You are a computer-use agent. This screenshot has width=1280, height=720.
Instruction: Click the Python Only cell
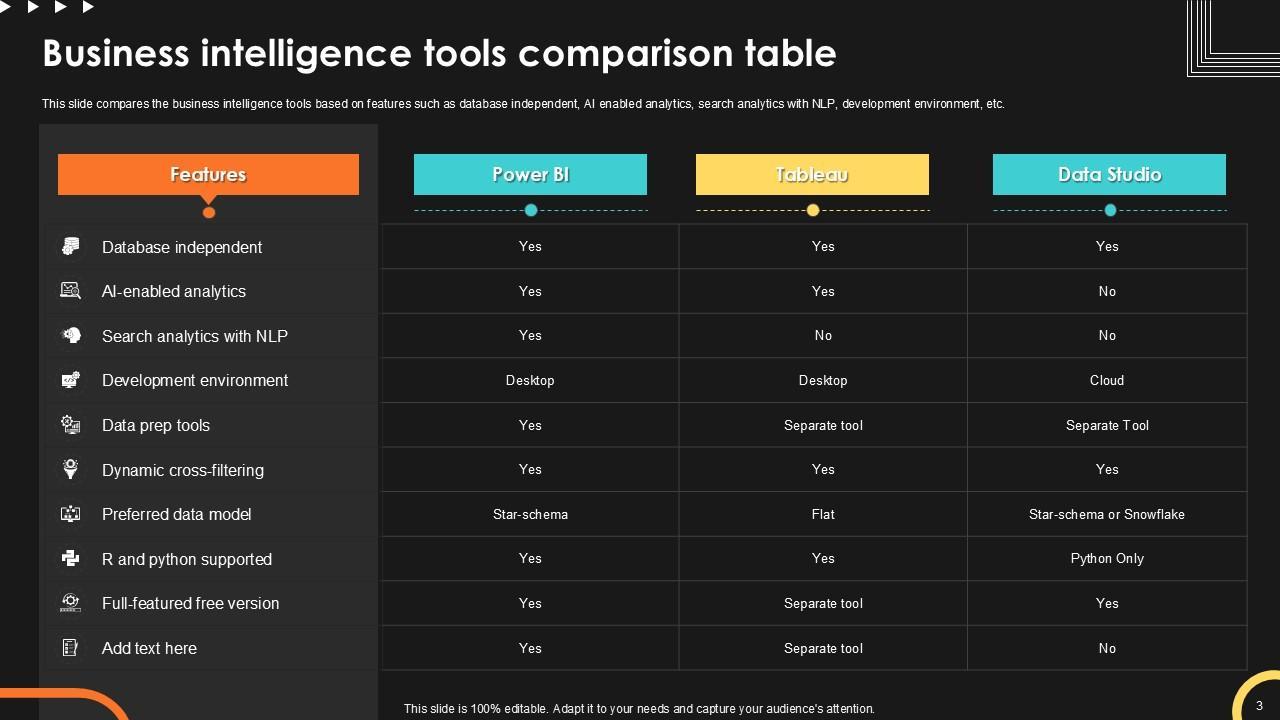[x=1106, y=559]
